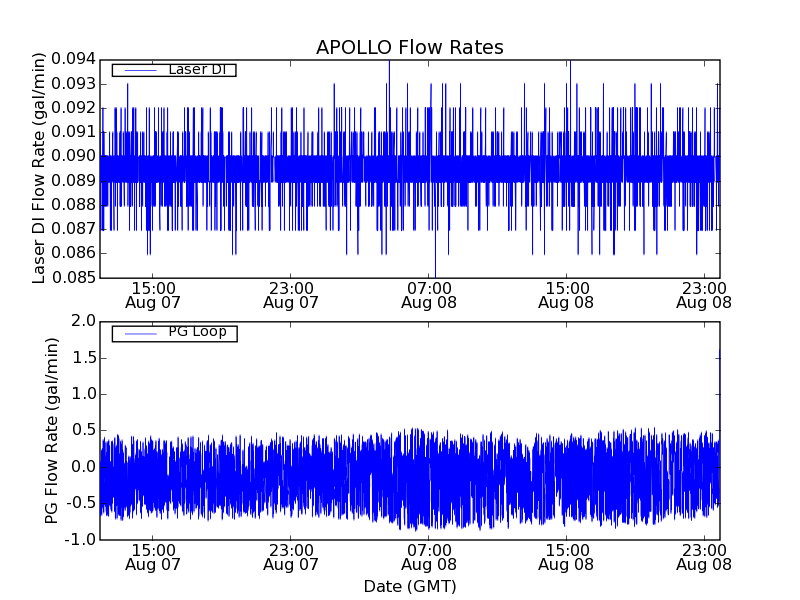The width and height of the screenshot is (800, 600).
Task: Click the PG Flow Rate y-axis label
Action: [x=52, y=430]
